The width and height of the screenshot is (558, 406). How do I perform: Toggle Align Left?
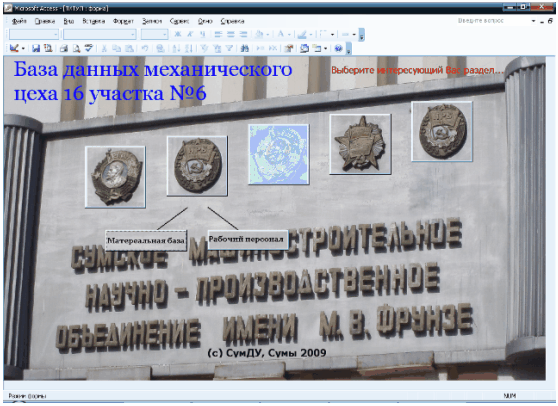click(218, 34)
